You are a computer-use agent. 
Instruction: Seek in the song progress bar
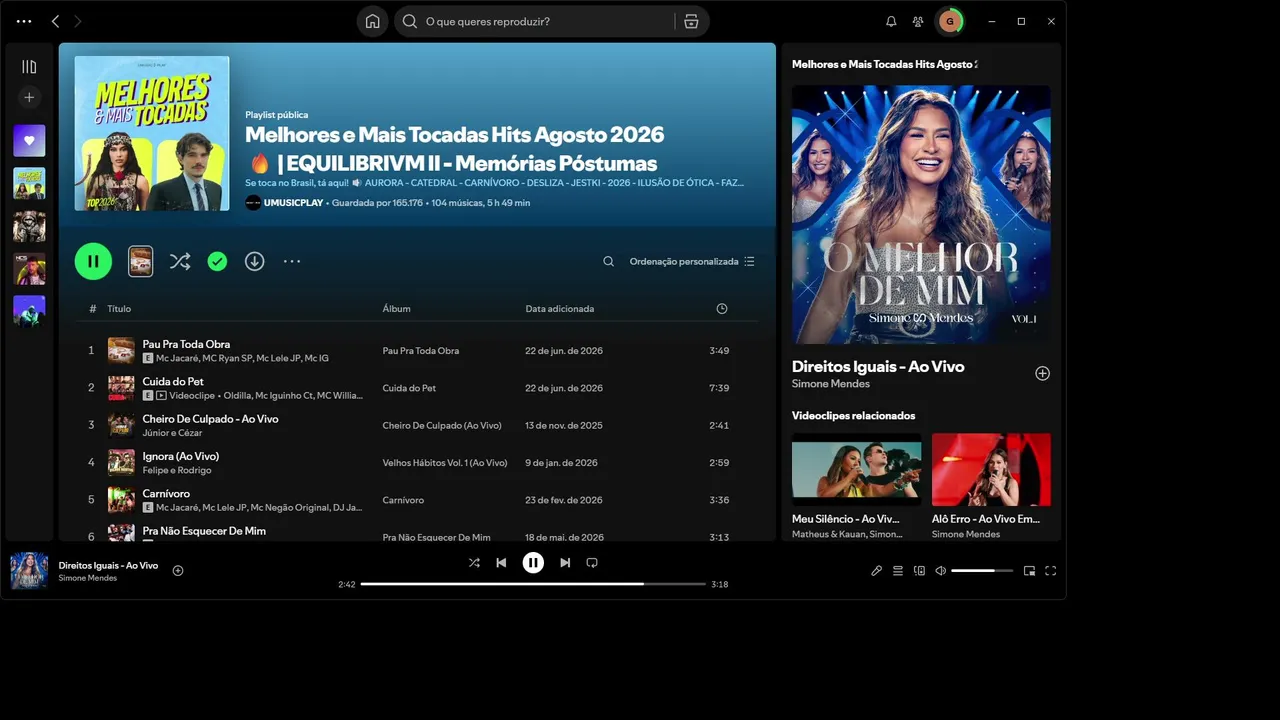click(533, 584)
